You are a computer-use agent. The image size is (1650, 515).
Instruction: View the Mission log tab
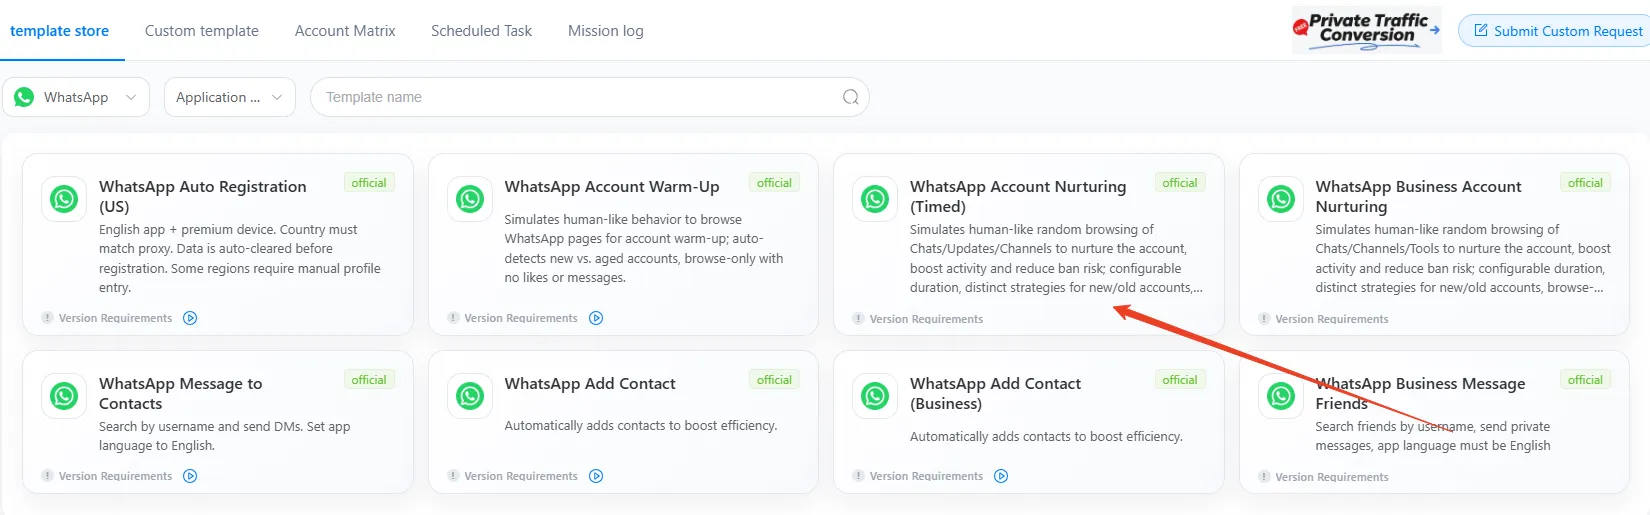(606, 31)
